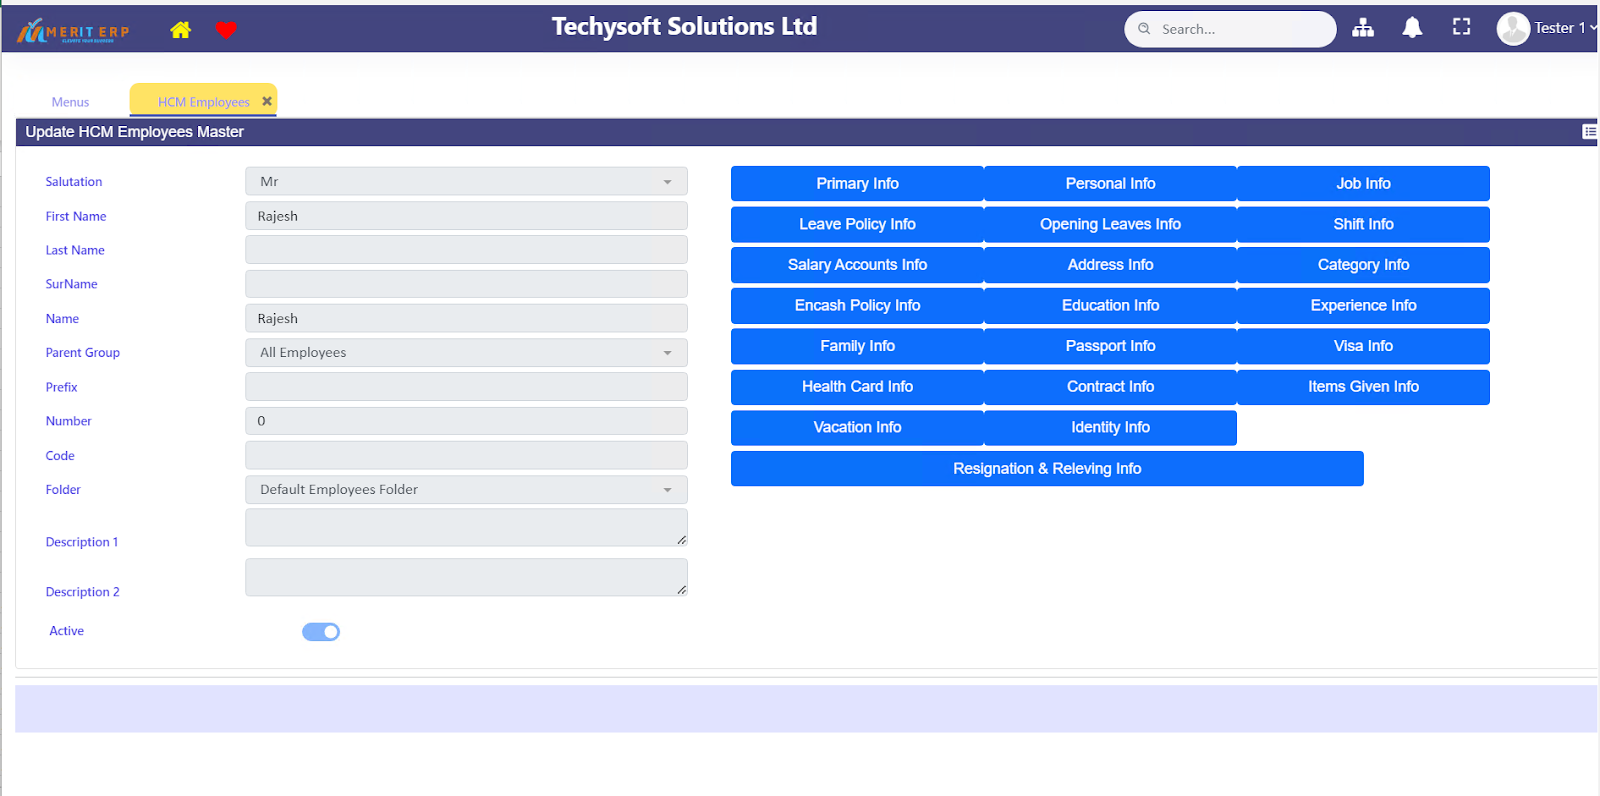Click the Tester 1 user avatar
This screenshot has height=796, width=1600.
1513,28
